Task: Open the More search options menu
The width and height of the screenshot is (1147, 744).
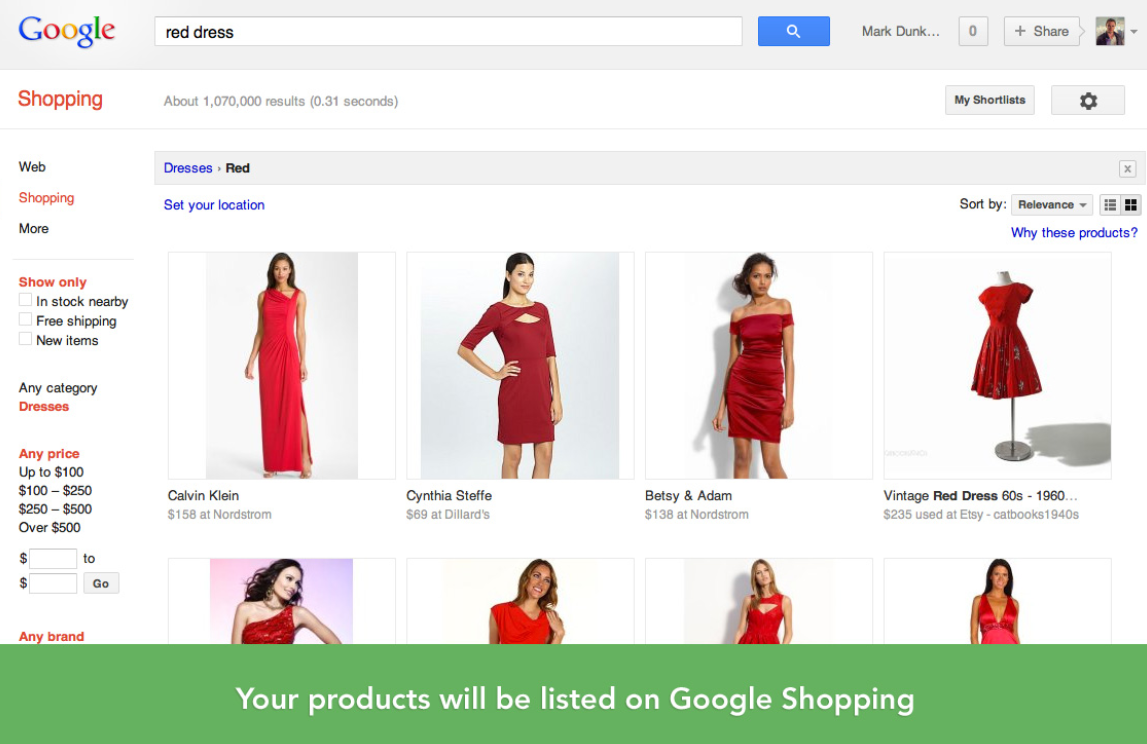Action: tap(33, 228)
